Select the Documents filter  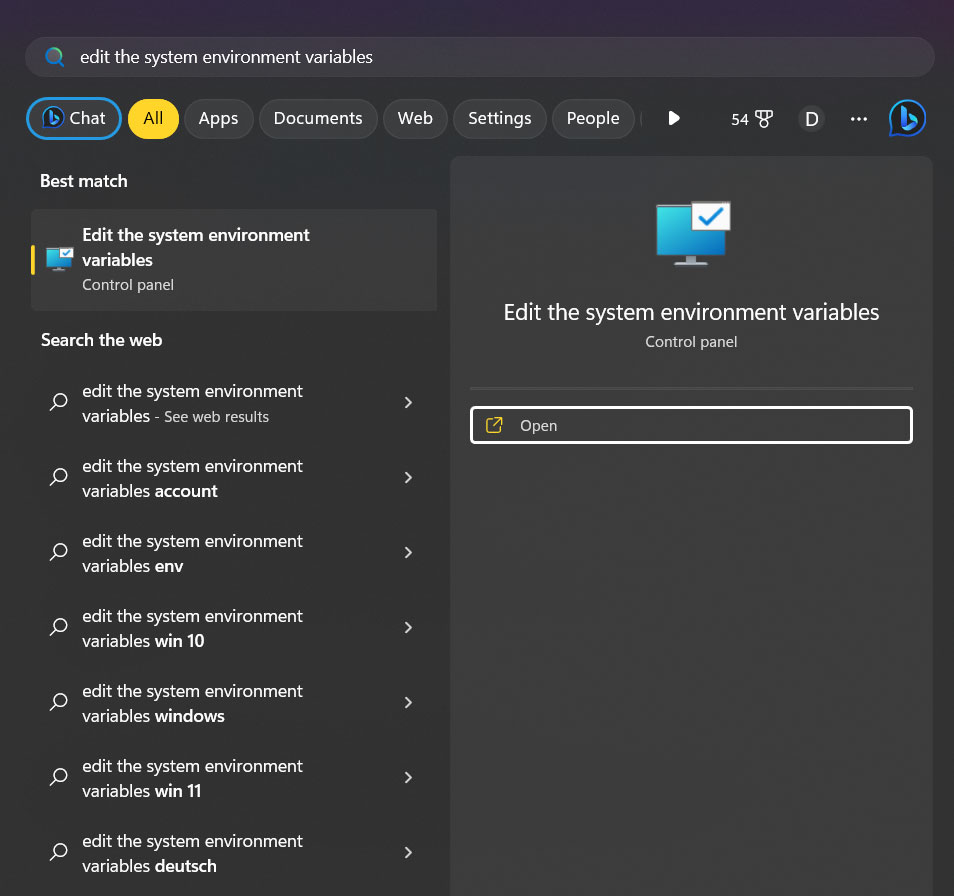(x=318, y=118)
